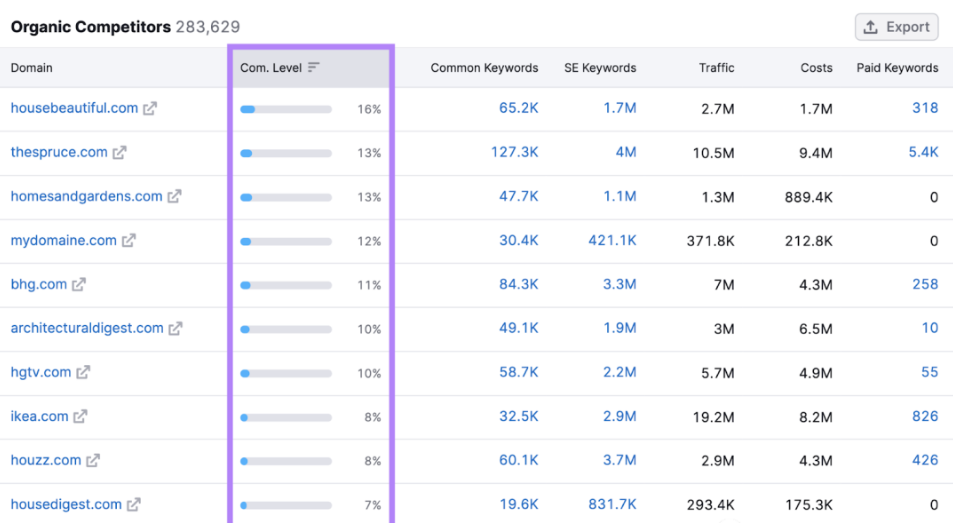This screenshot has height=523, width=953.
Task: Click external link icon next to thespruce.com
Action: [x=119, y=153]
